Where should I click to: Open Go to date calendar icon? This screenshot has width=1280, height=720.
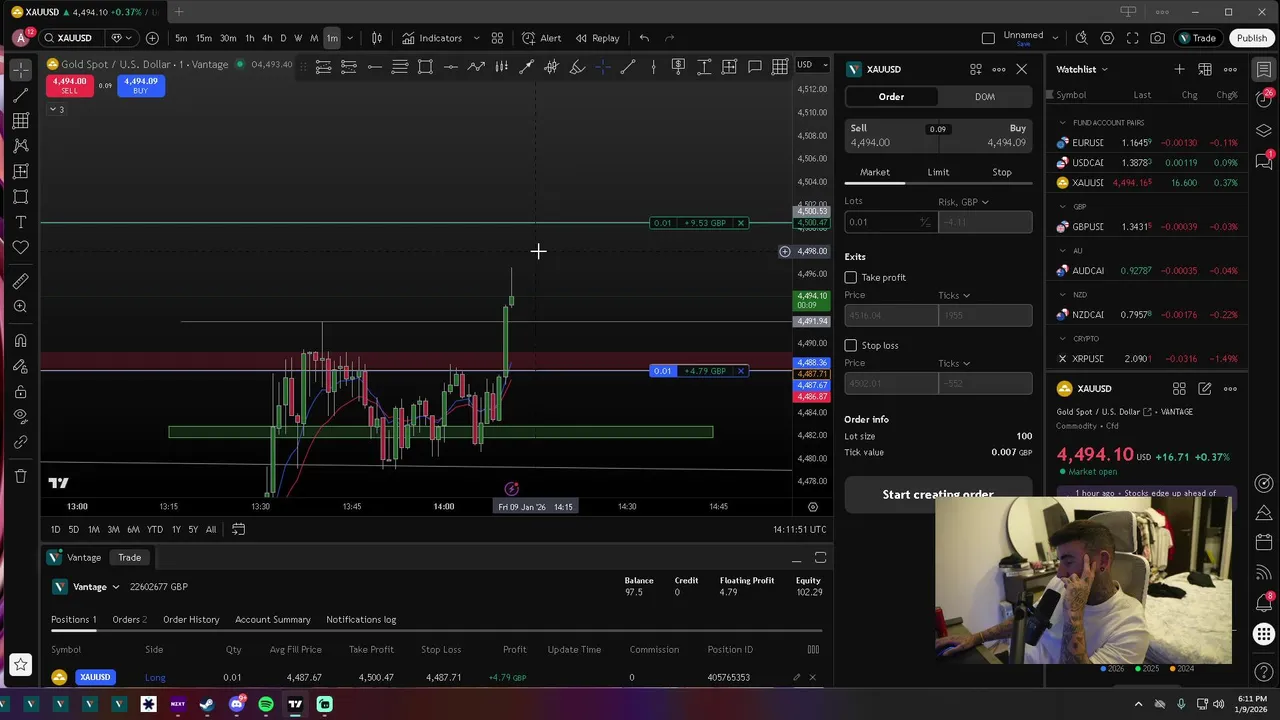238,529
